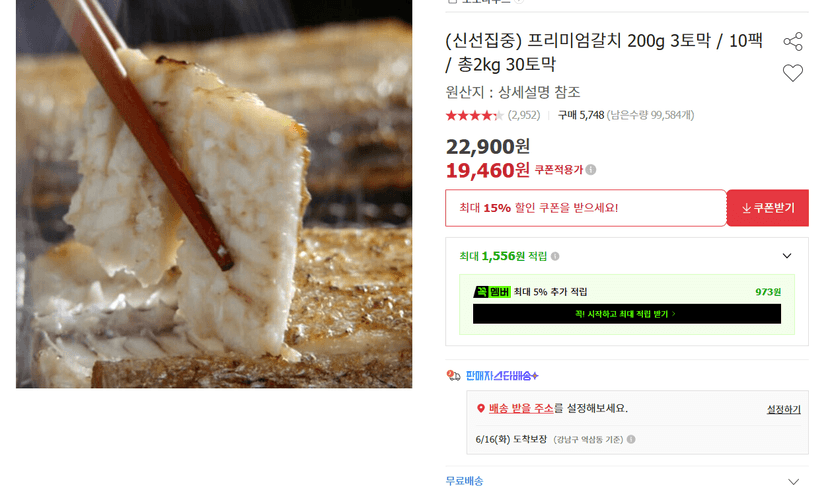Click the 무료배송 text link

(x=464, y=481)
